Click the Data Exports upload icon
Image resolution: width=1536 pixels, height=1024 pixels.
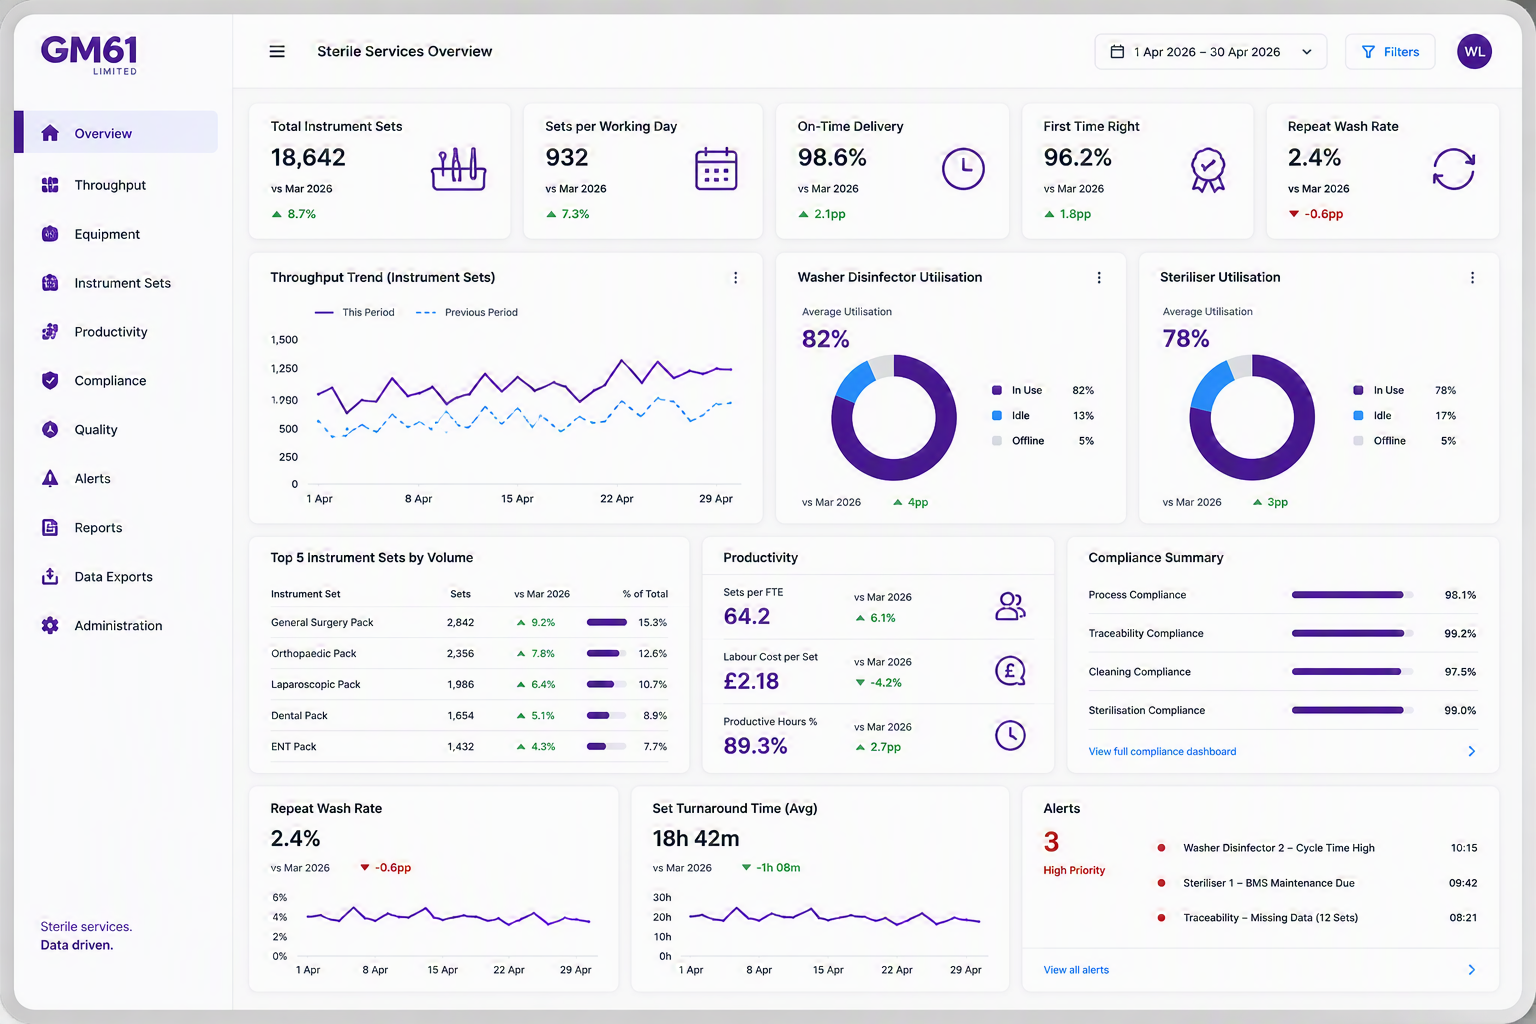tap(50, 576)
